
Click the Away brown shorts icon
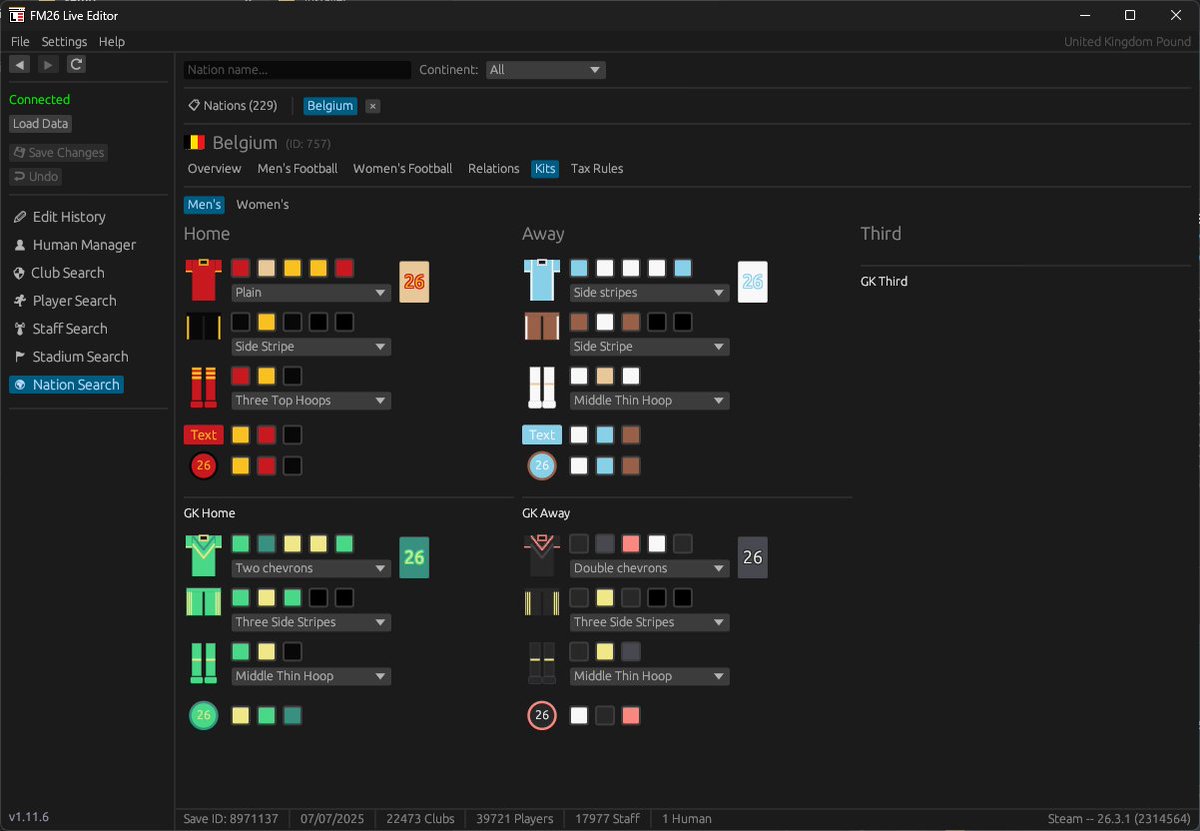(541, 328)
